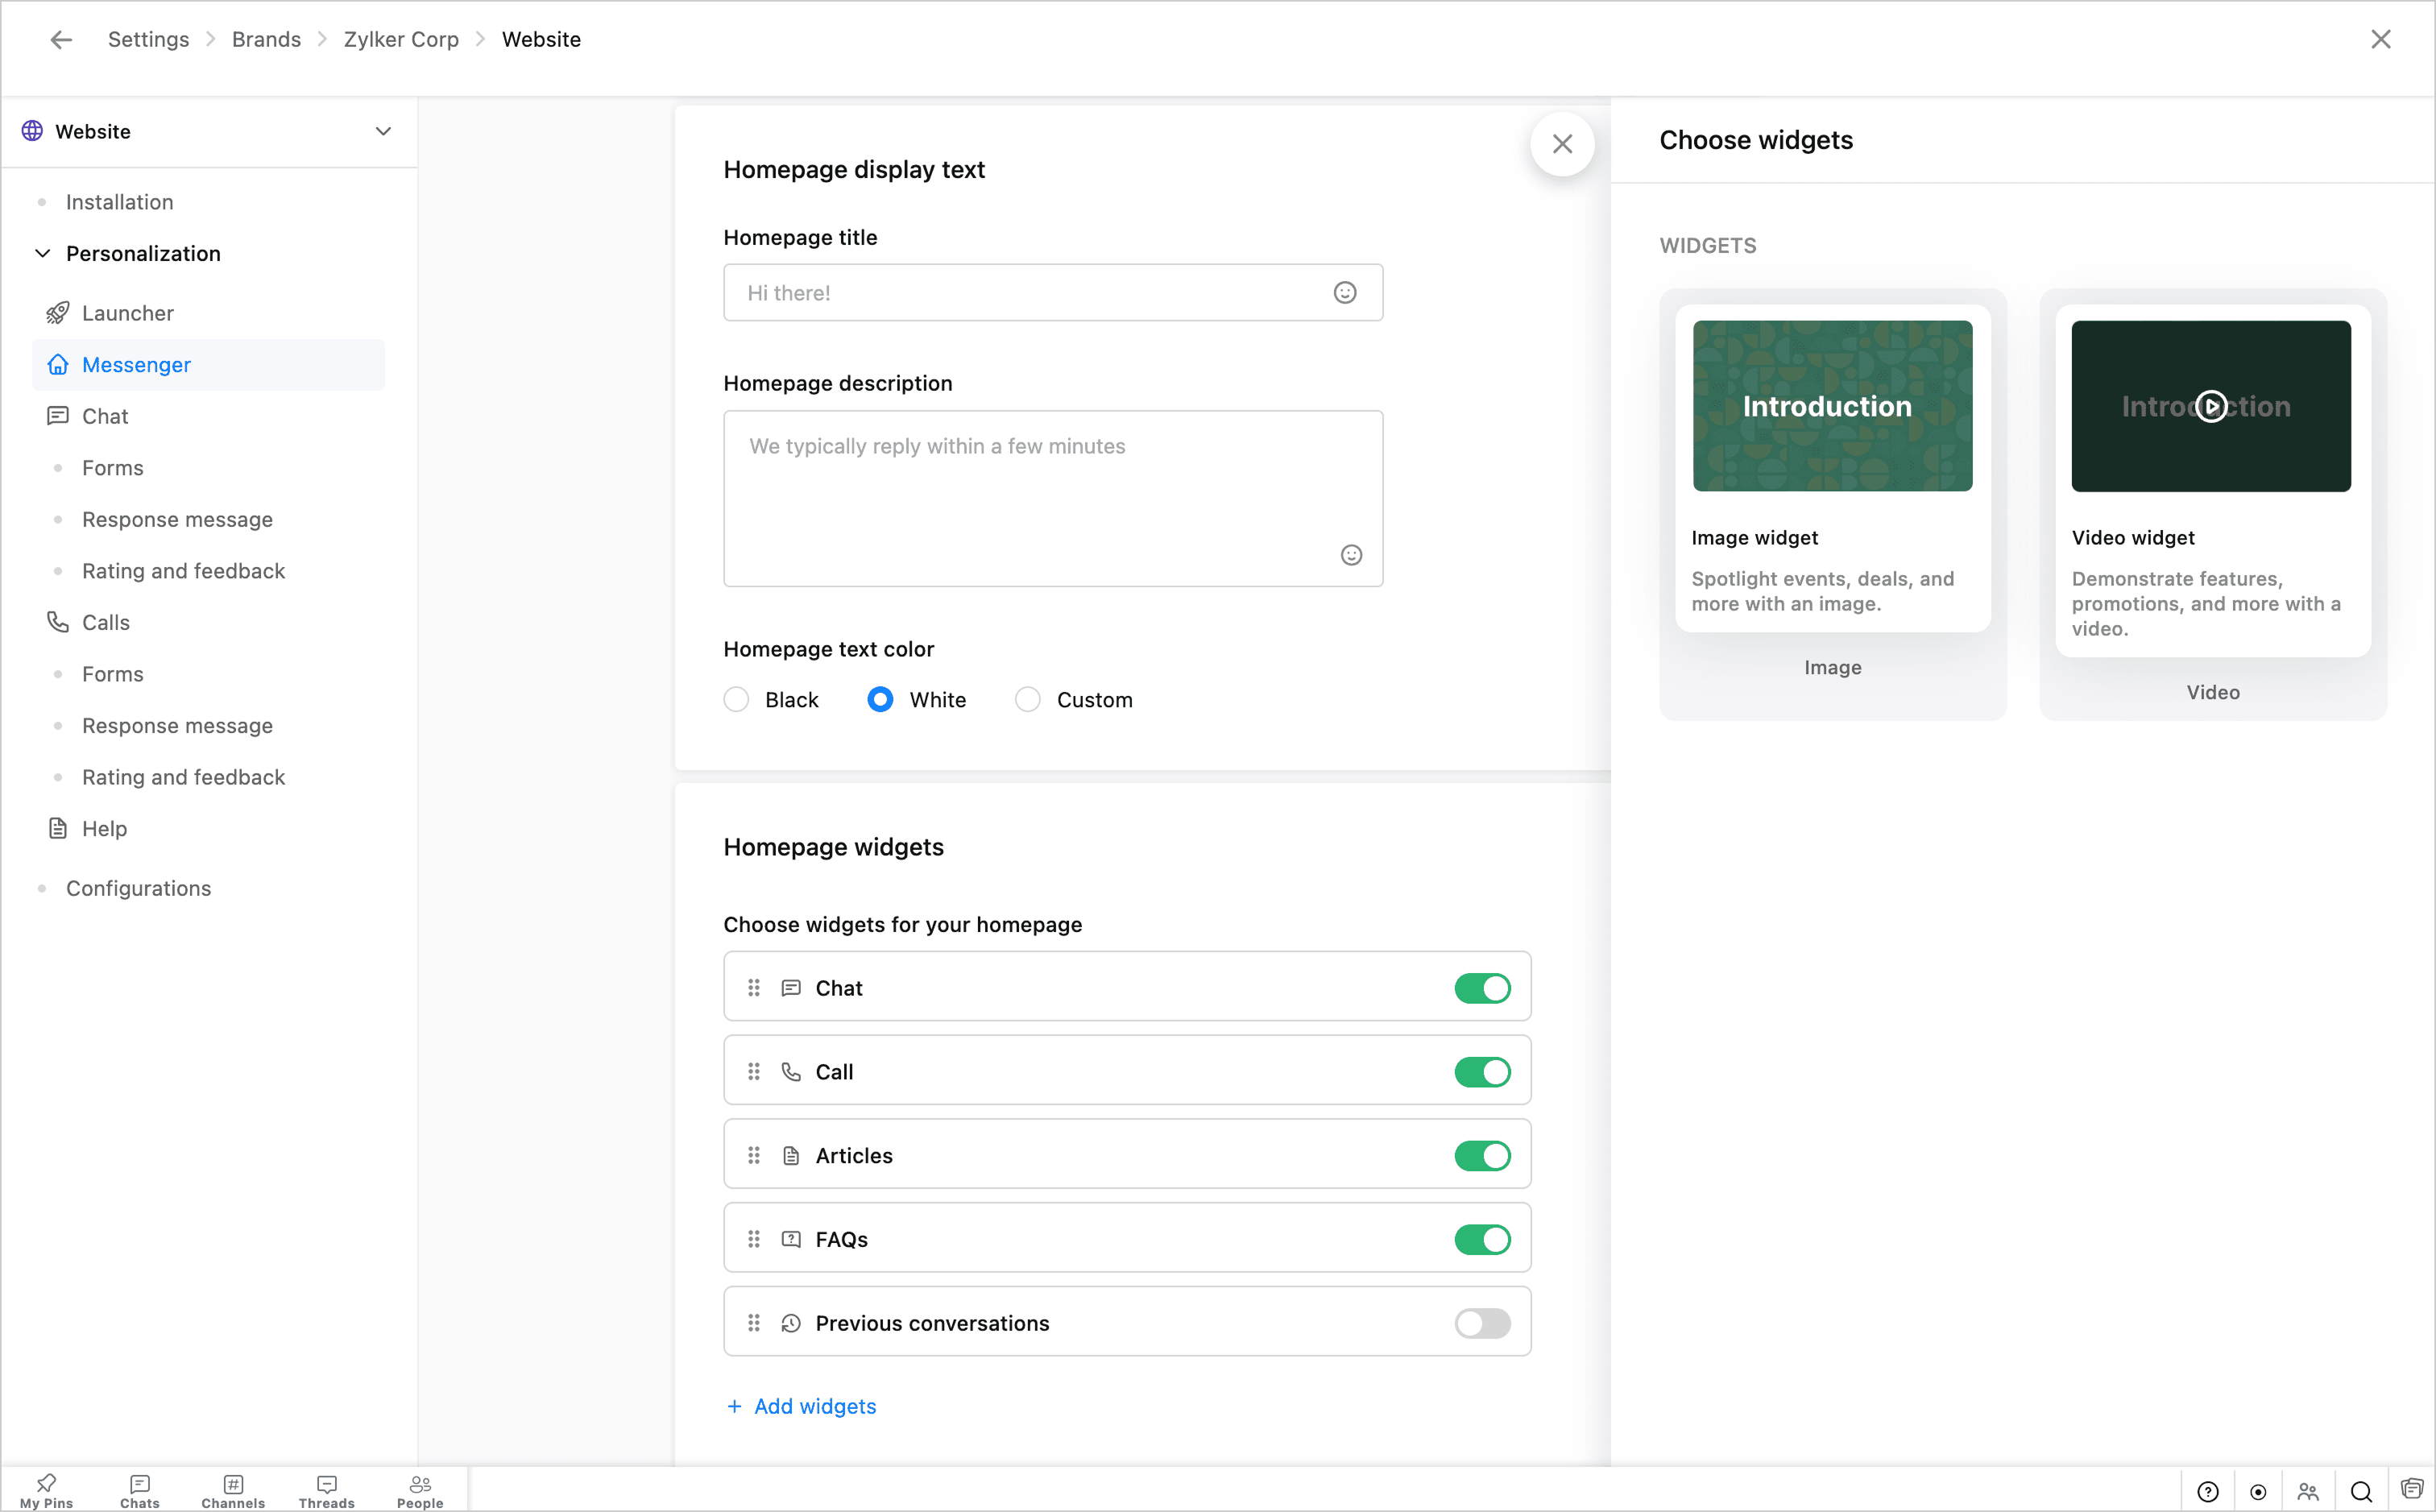Select Custom homepage text color option

point(1028,700)
